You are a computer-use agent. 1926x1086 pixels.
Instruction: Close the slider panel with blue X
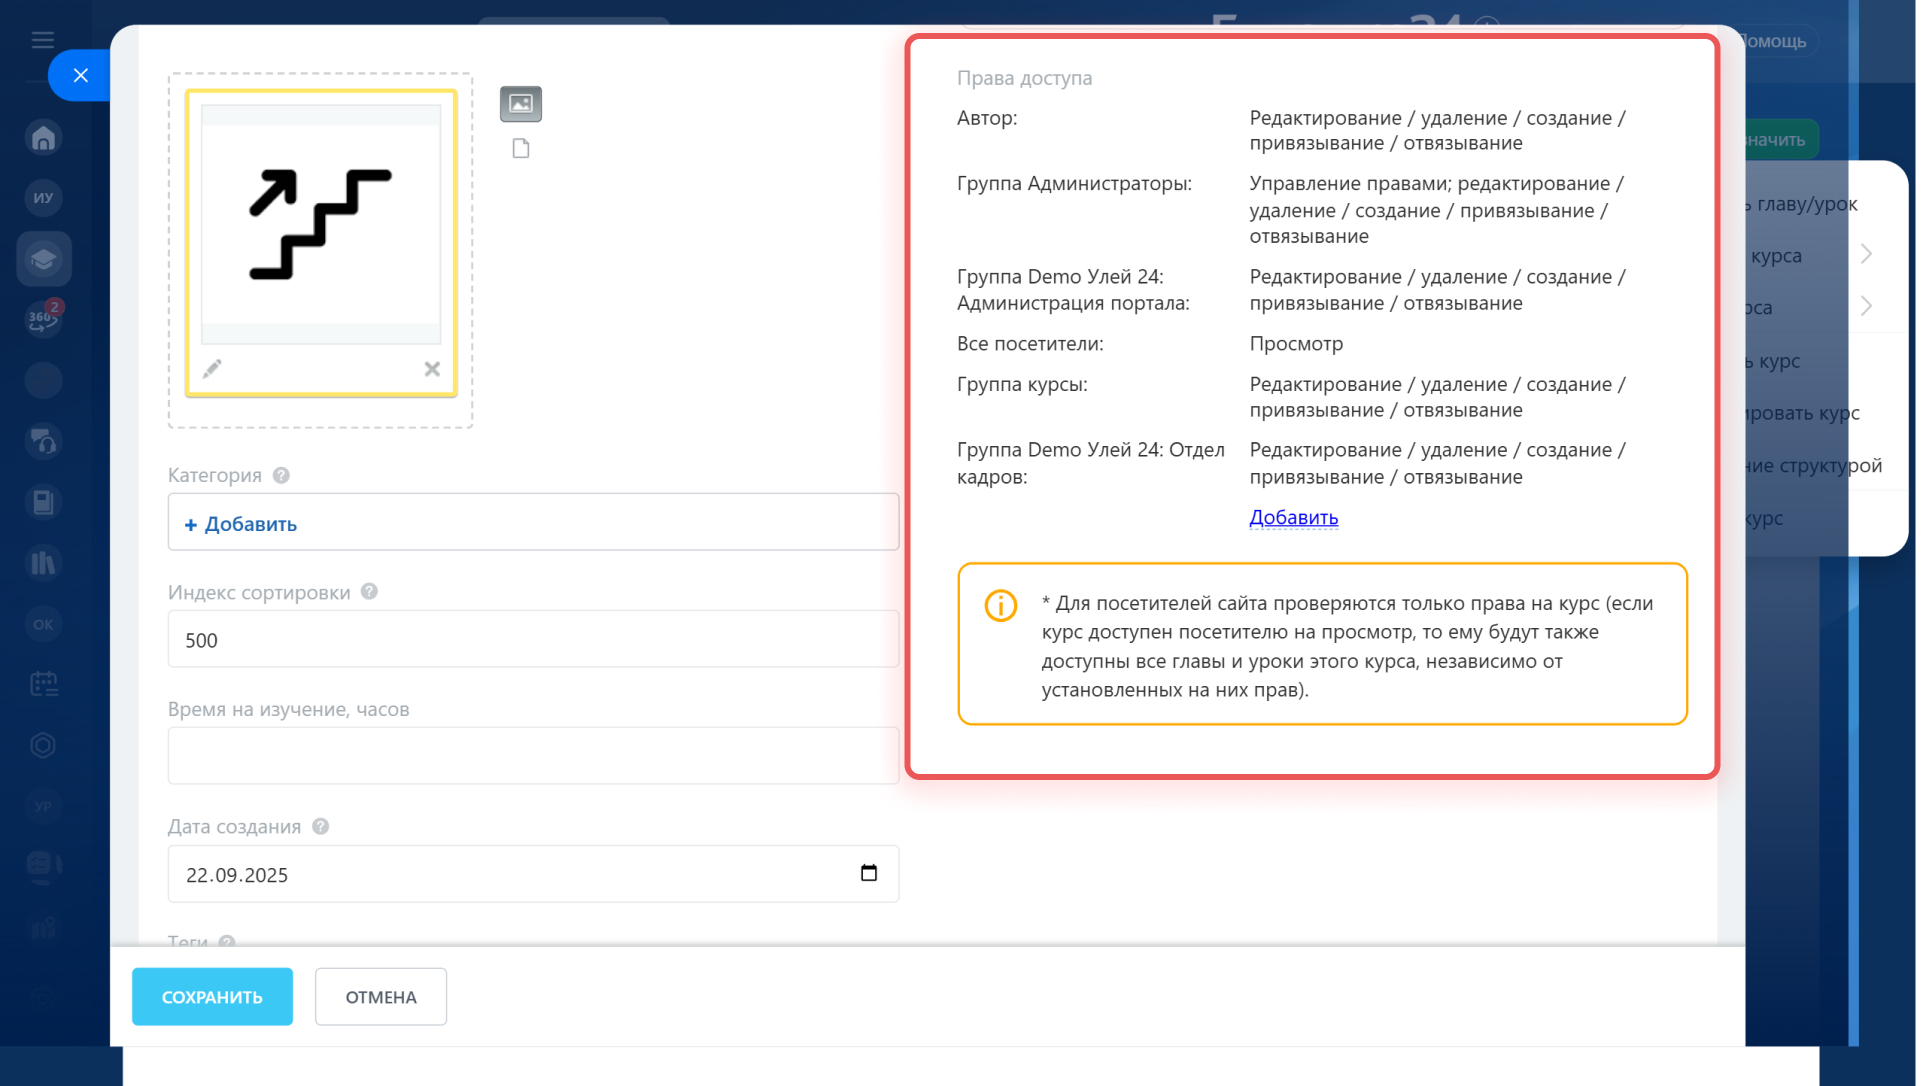tap(81, 75)
